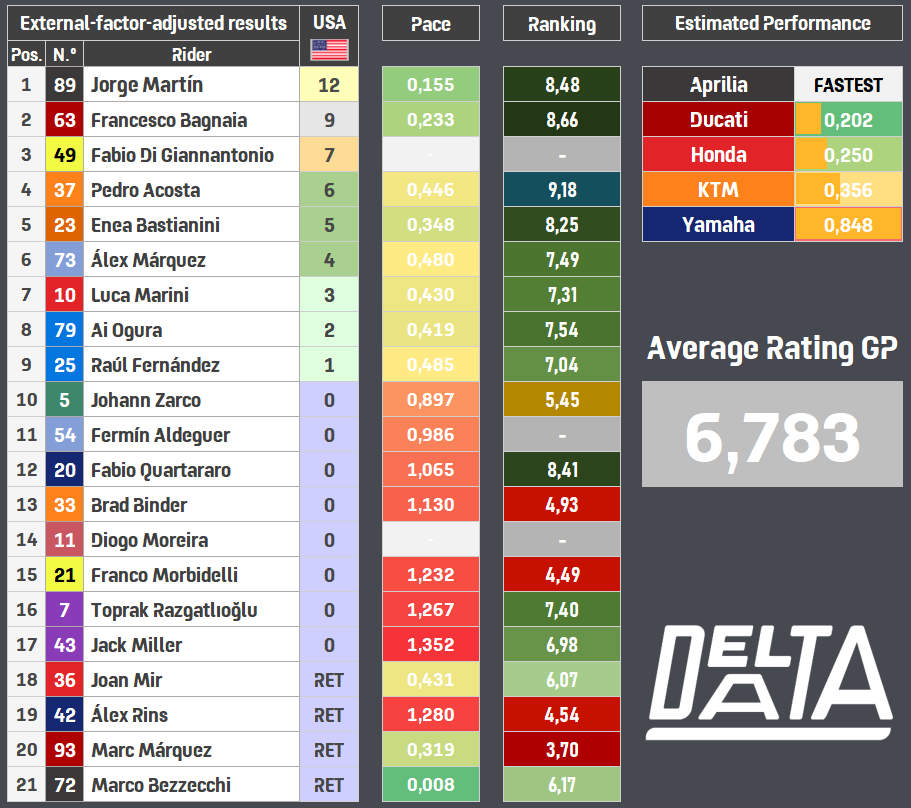
Task: Click the RET cell for Joan Mir
Action: coord(330,680)
